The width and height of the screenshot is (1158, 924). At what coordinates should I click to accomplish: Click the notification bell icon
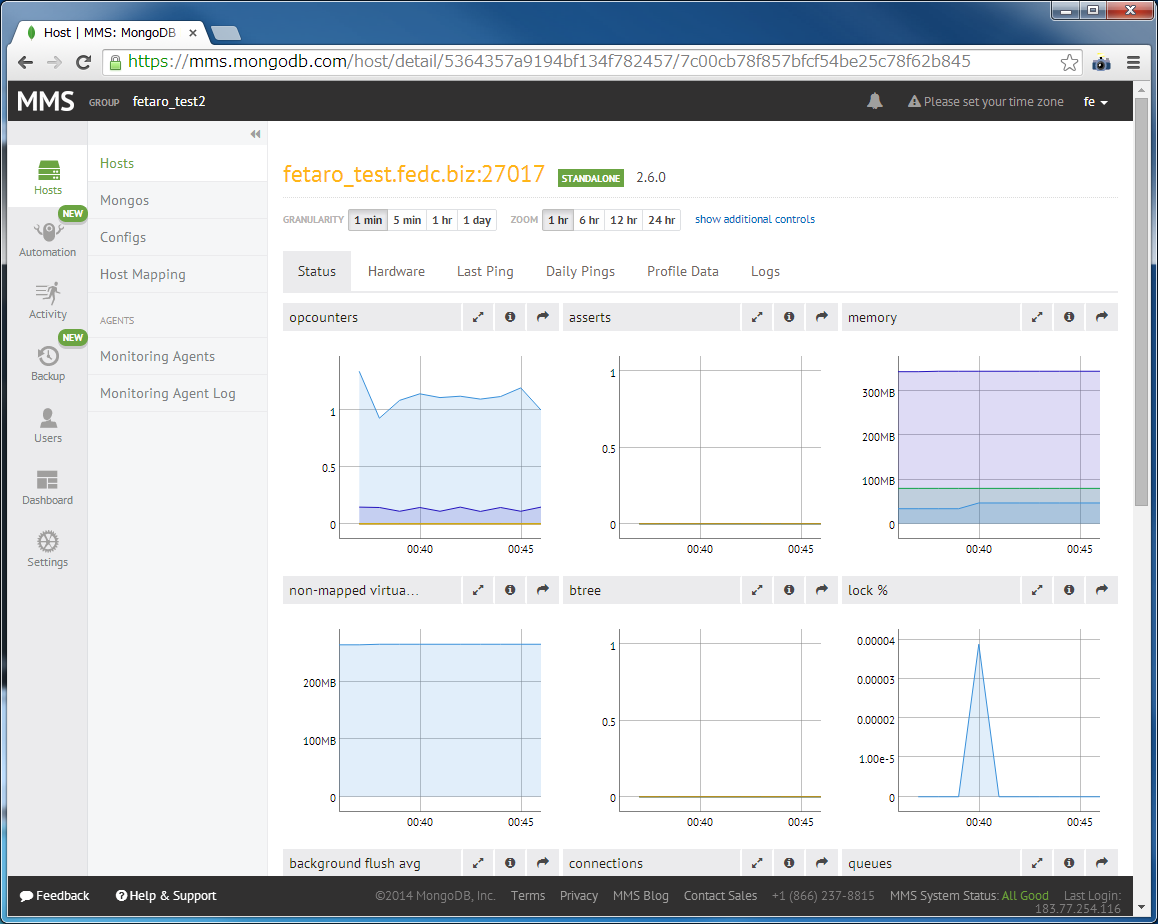click(x=874, y=101)
